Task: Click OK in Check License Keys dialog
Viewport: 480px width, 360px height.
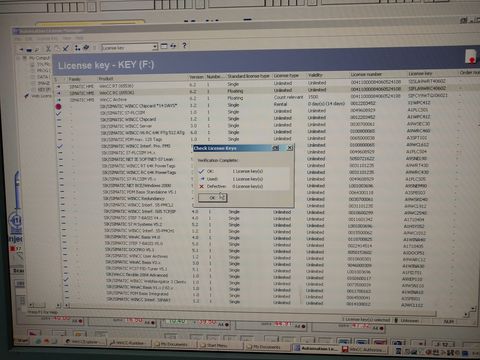Action: coord(213,198)
